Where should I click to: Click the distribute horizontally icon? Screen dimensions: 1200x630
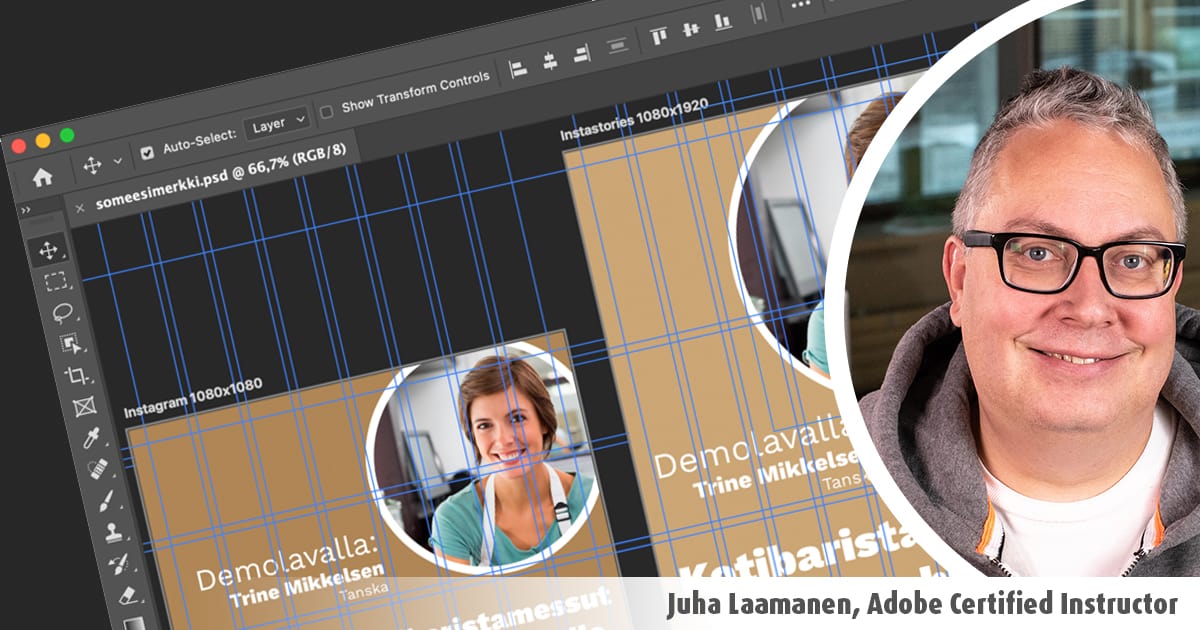click(758, 13)
